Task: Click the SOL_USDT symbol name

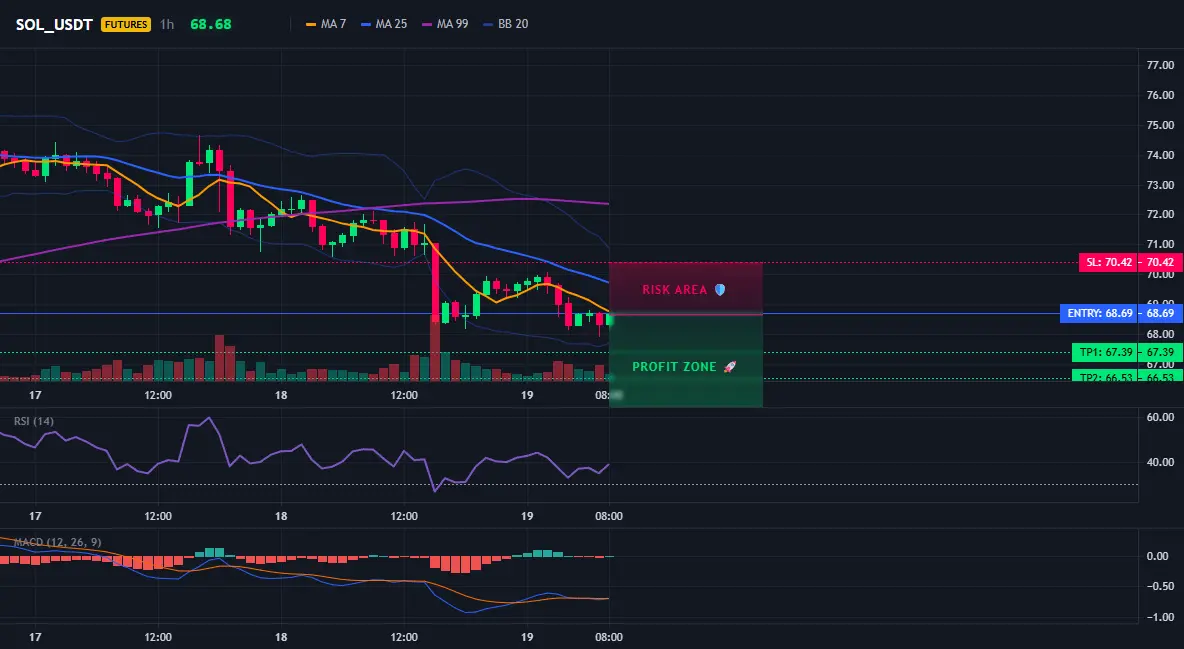Action: click(x=54, y=24)
